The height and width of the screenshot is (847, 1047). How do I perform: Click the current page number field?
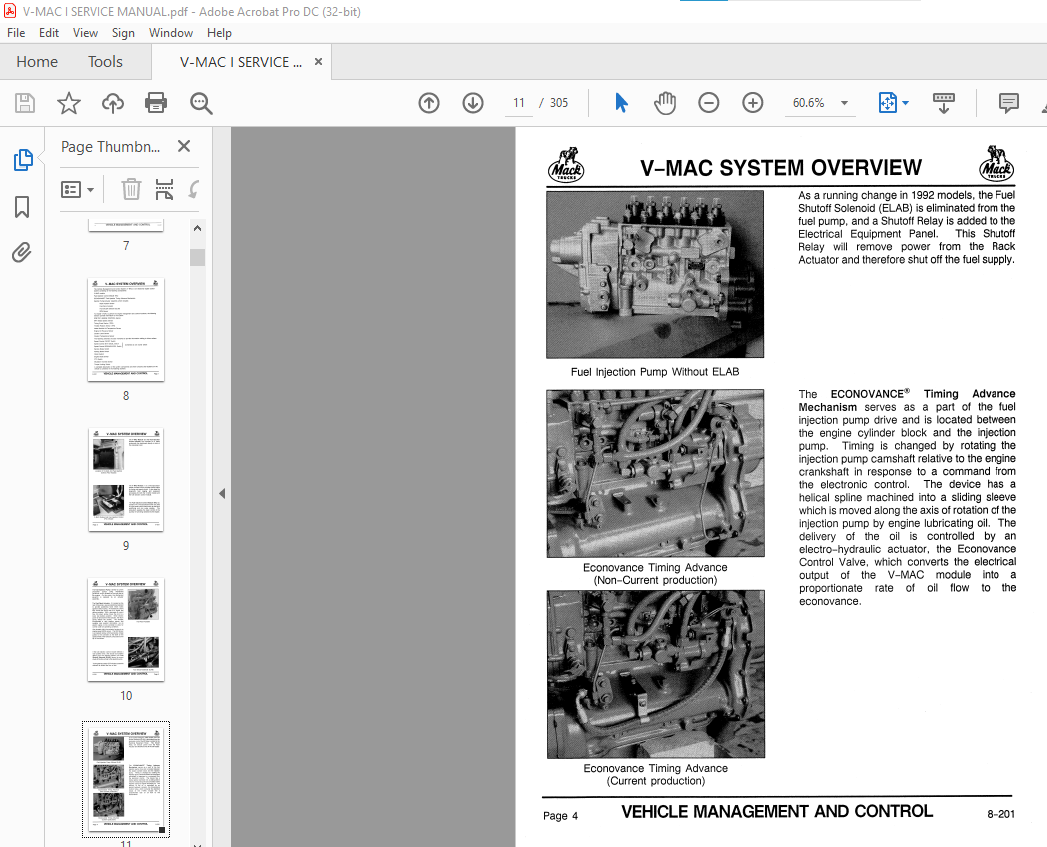click(x=519, y=103)
